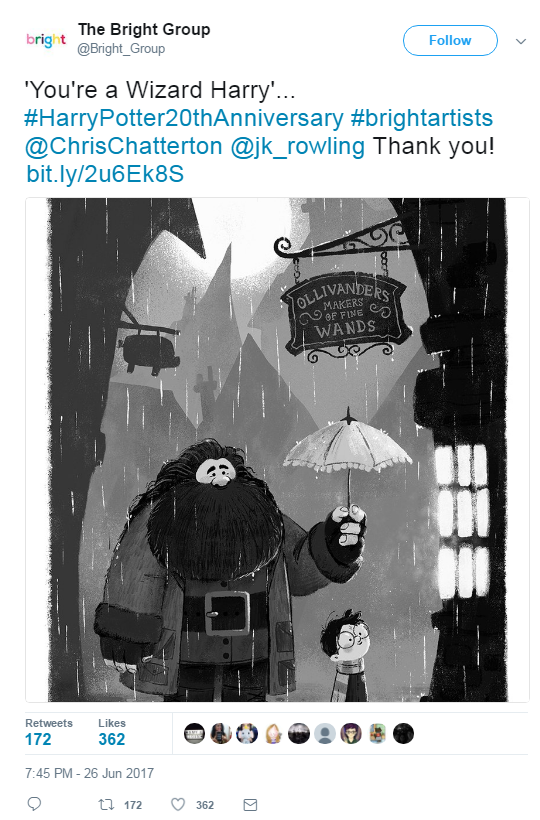Retweet using the arrows icon
This screenshot has height=820, width=540.
pyautogui.click(x=106, y=804)
